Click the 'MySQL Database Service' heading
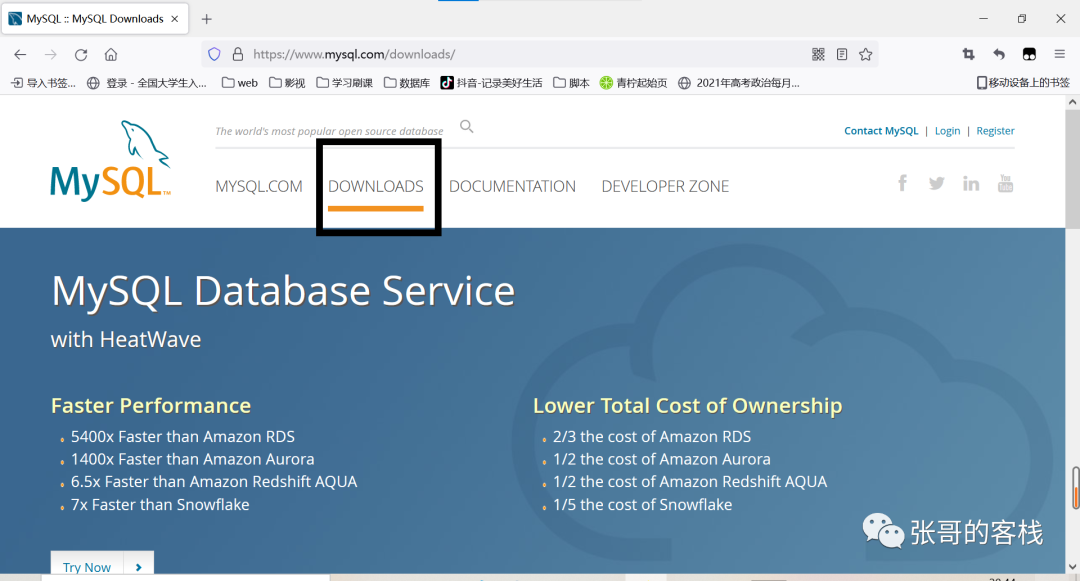The width and height of the screenshot is (1080, 581). pyautogui.click(x=283, y=290)
